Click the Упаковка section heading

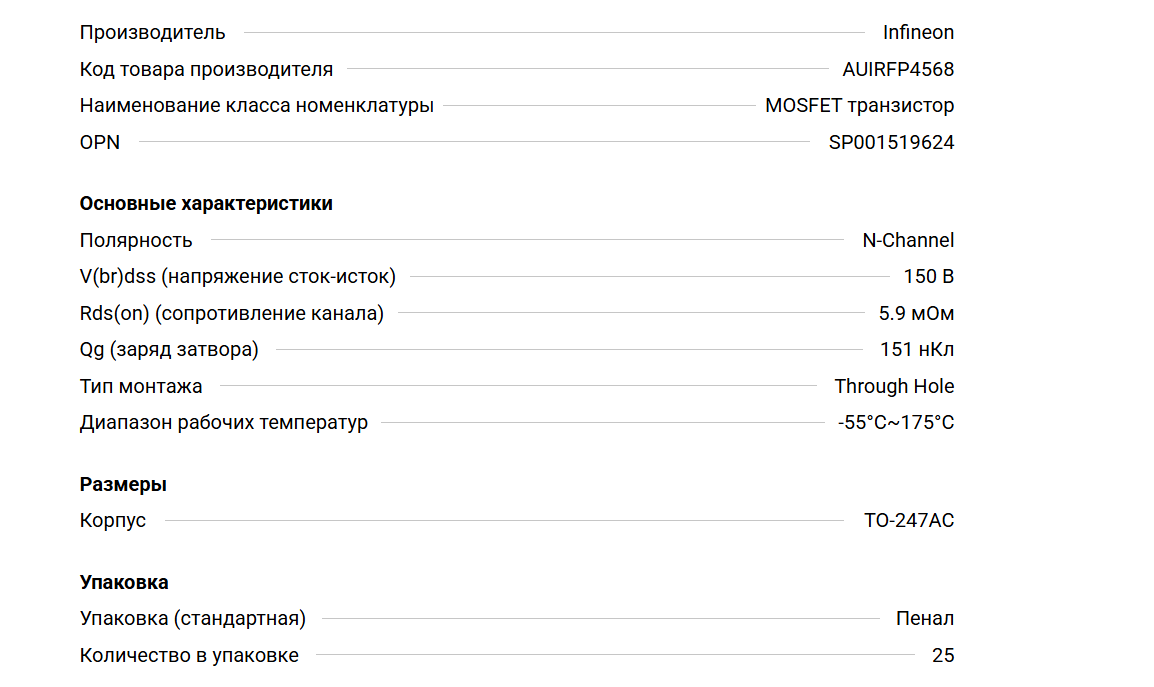point(124,582)
